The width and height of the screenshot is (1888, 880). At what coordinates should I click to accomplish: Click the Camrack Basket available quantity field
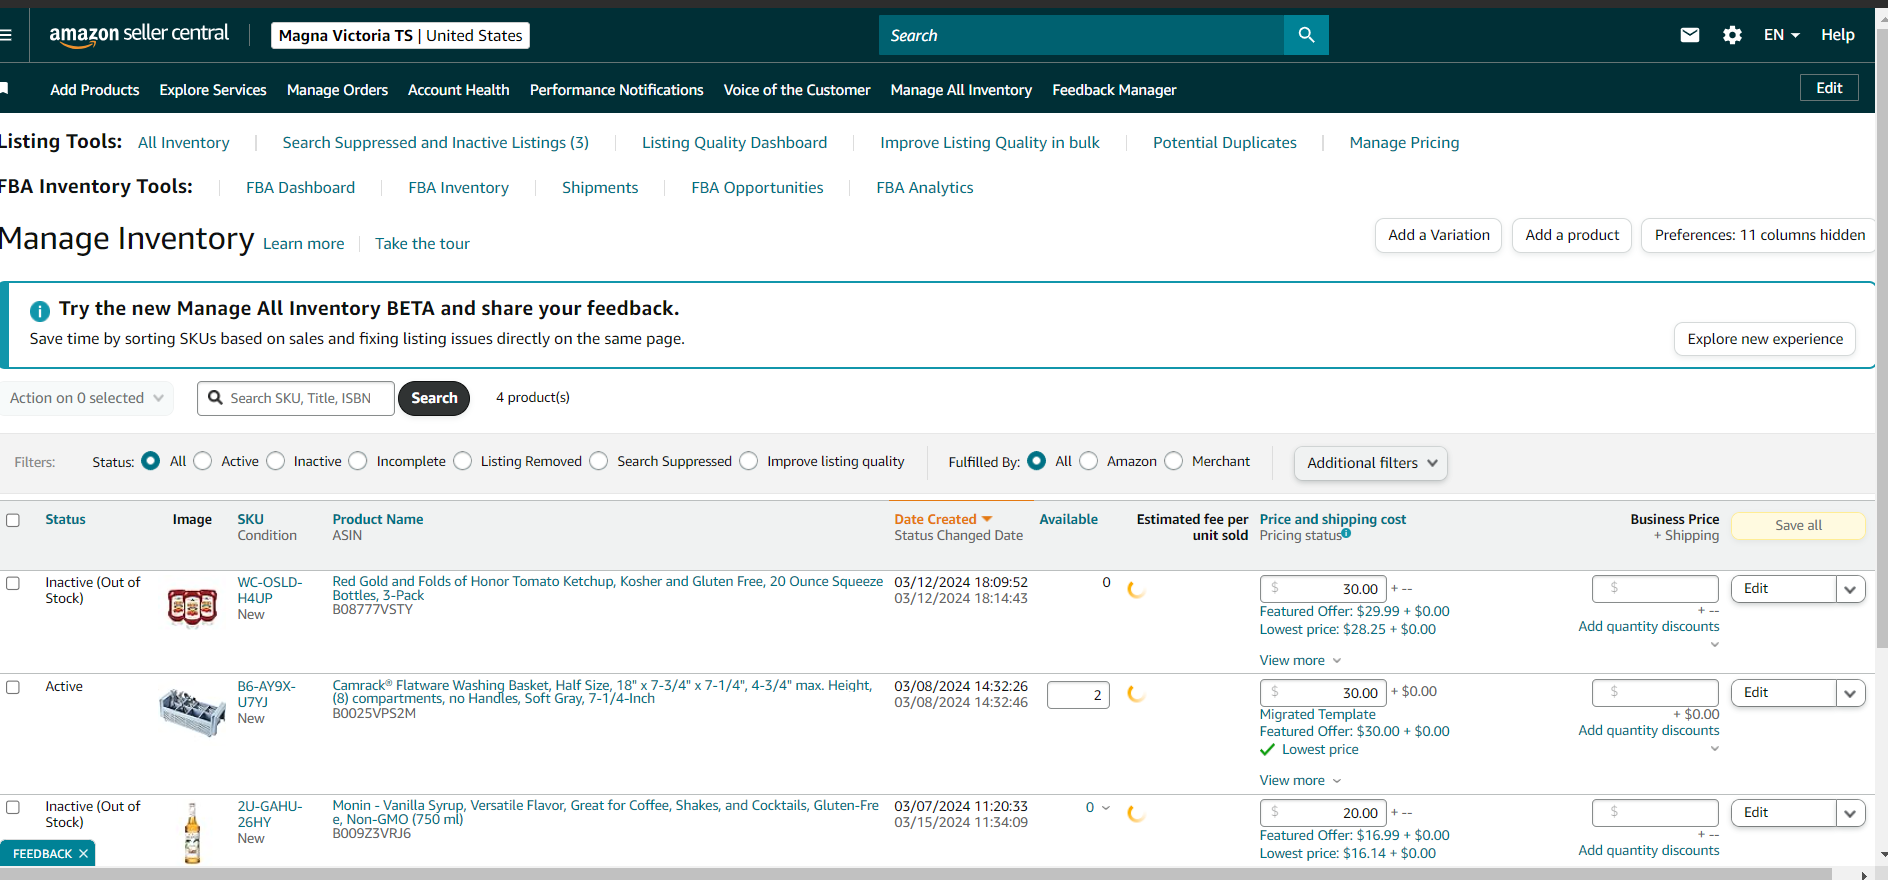[x=1078, y=694]
